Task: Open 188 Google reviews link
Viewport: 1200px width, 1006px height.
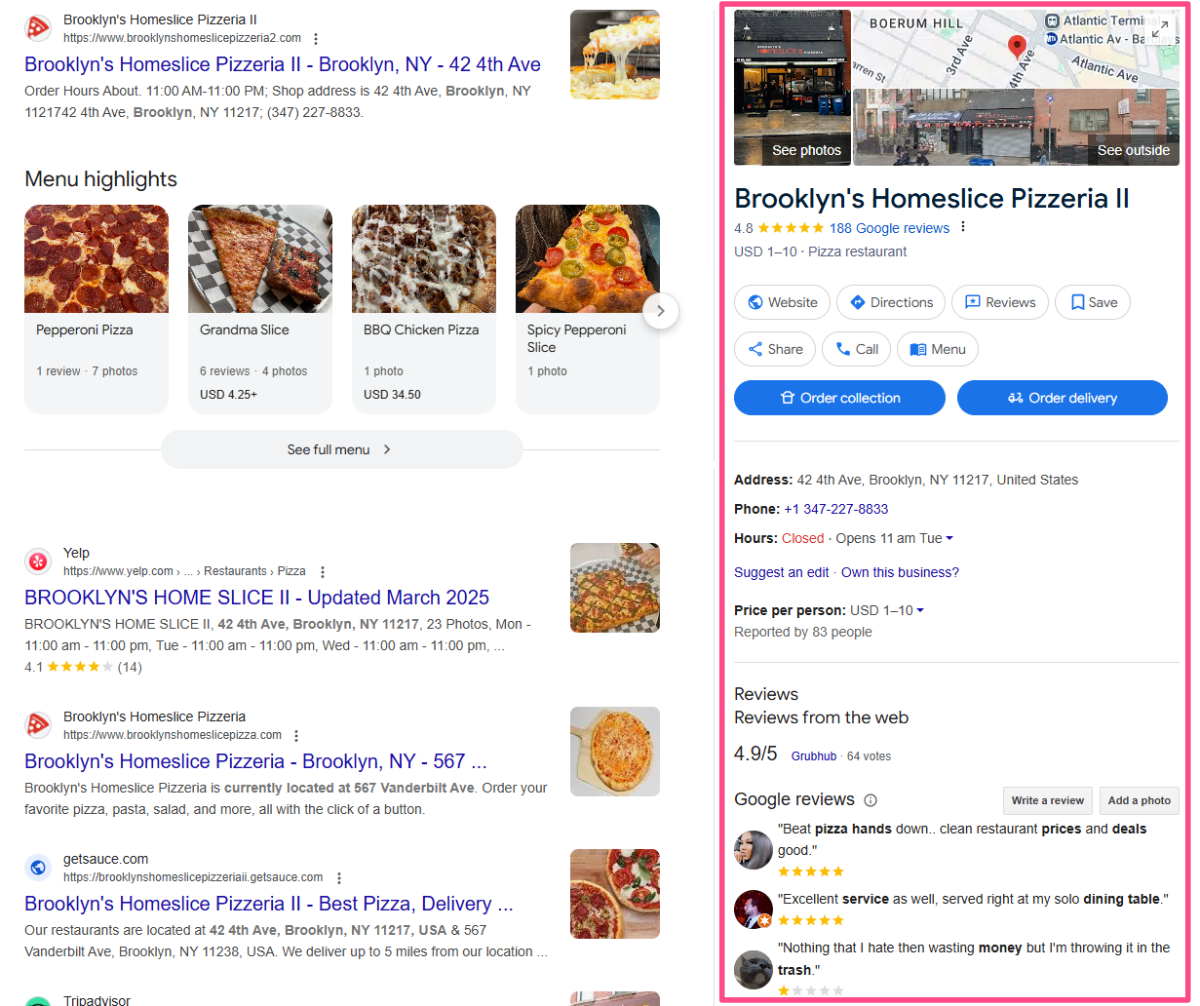Action: coord(889,228)
